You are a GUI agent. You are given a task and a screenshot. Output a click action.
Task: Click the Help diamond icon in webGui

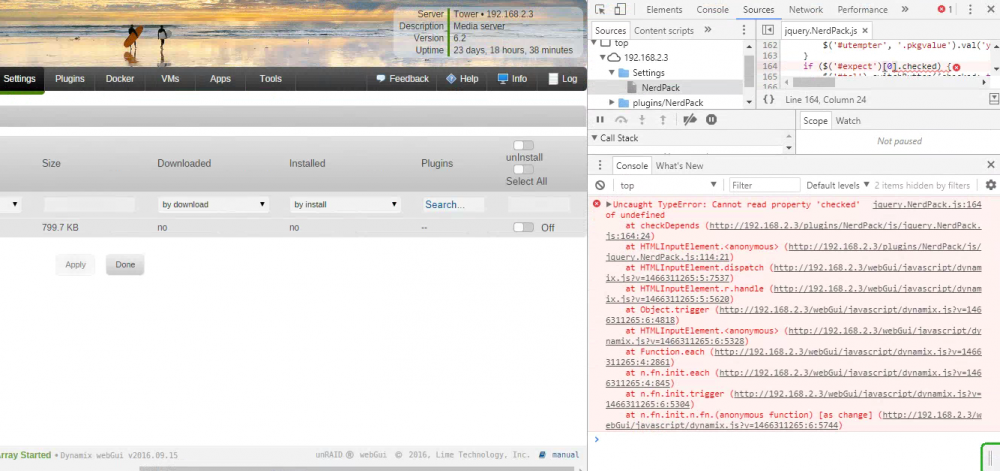click(451, 78)
